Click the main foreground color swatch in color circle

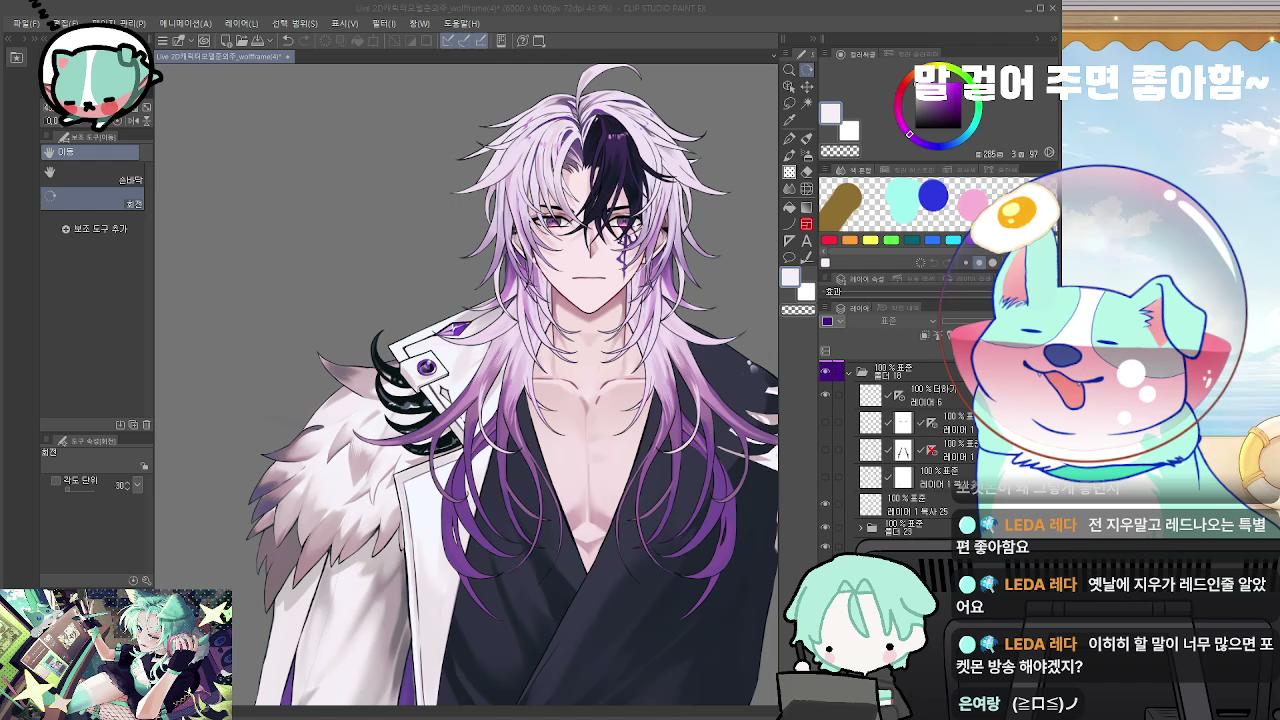(x=831, y=114)
